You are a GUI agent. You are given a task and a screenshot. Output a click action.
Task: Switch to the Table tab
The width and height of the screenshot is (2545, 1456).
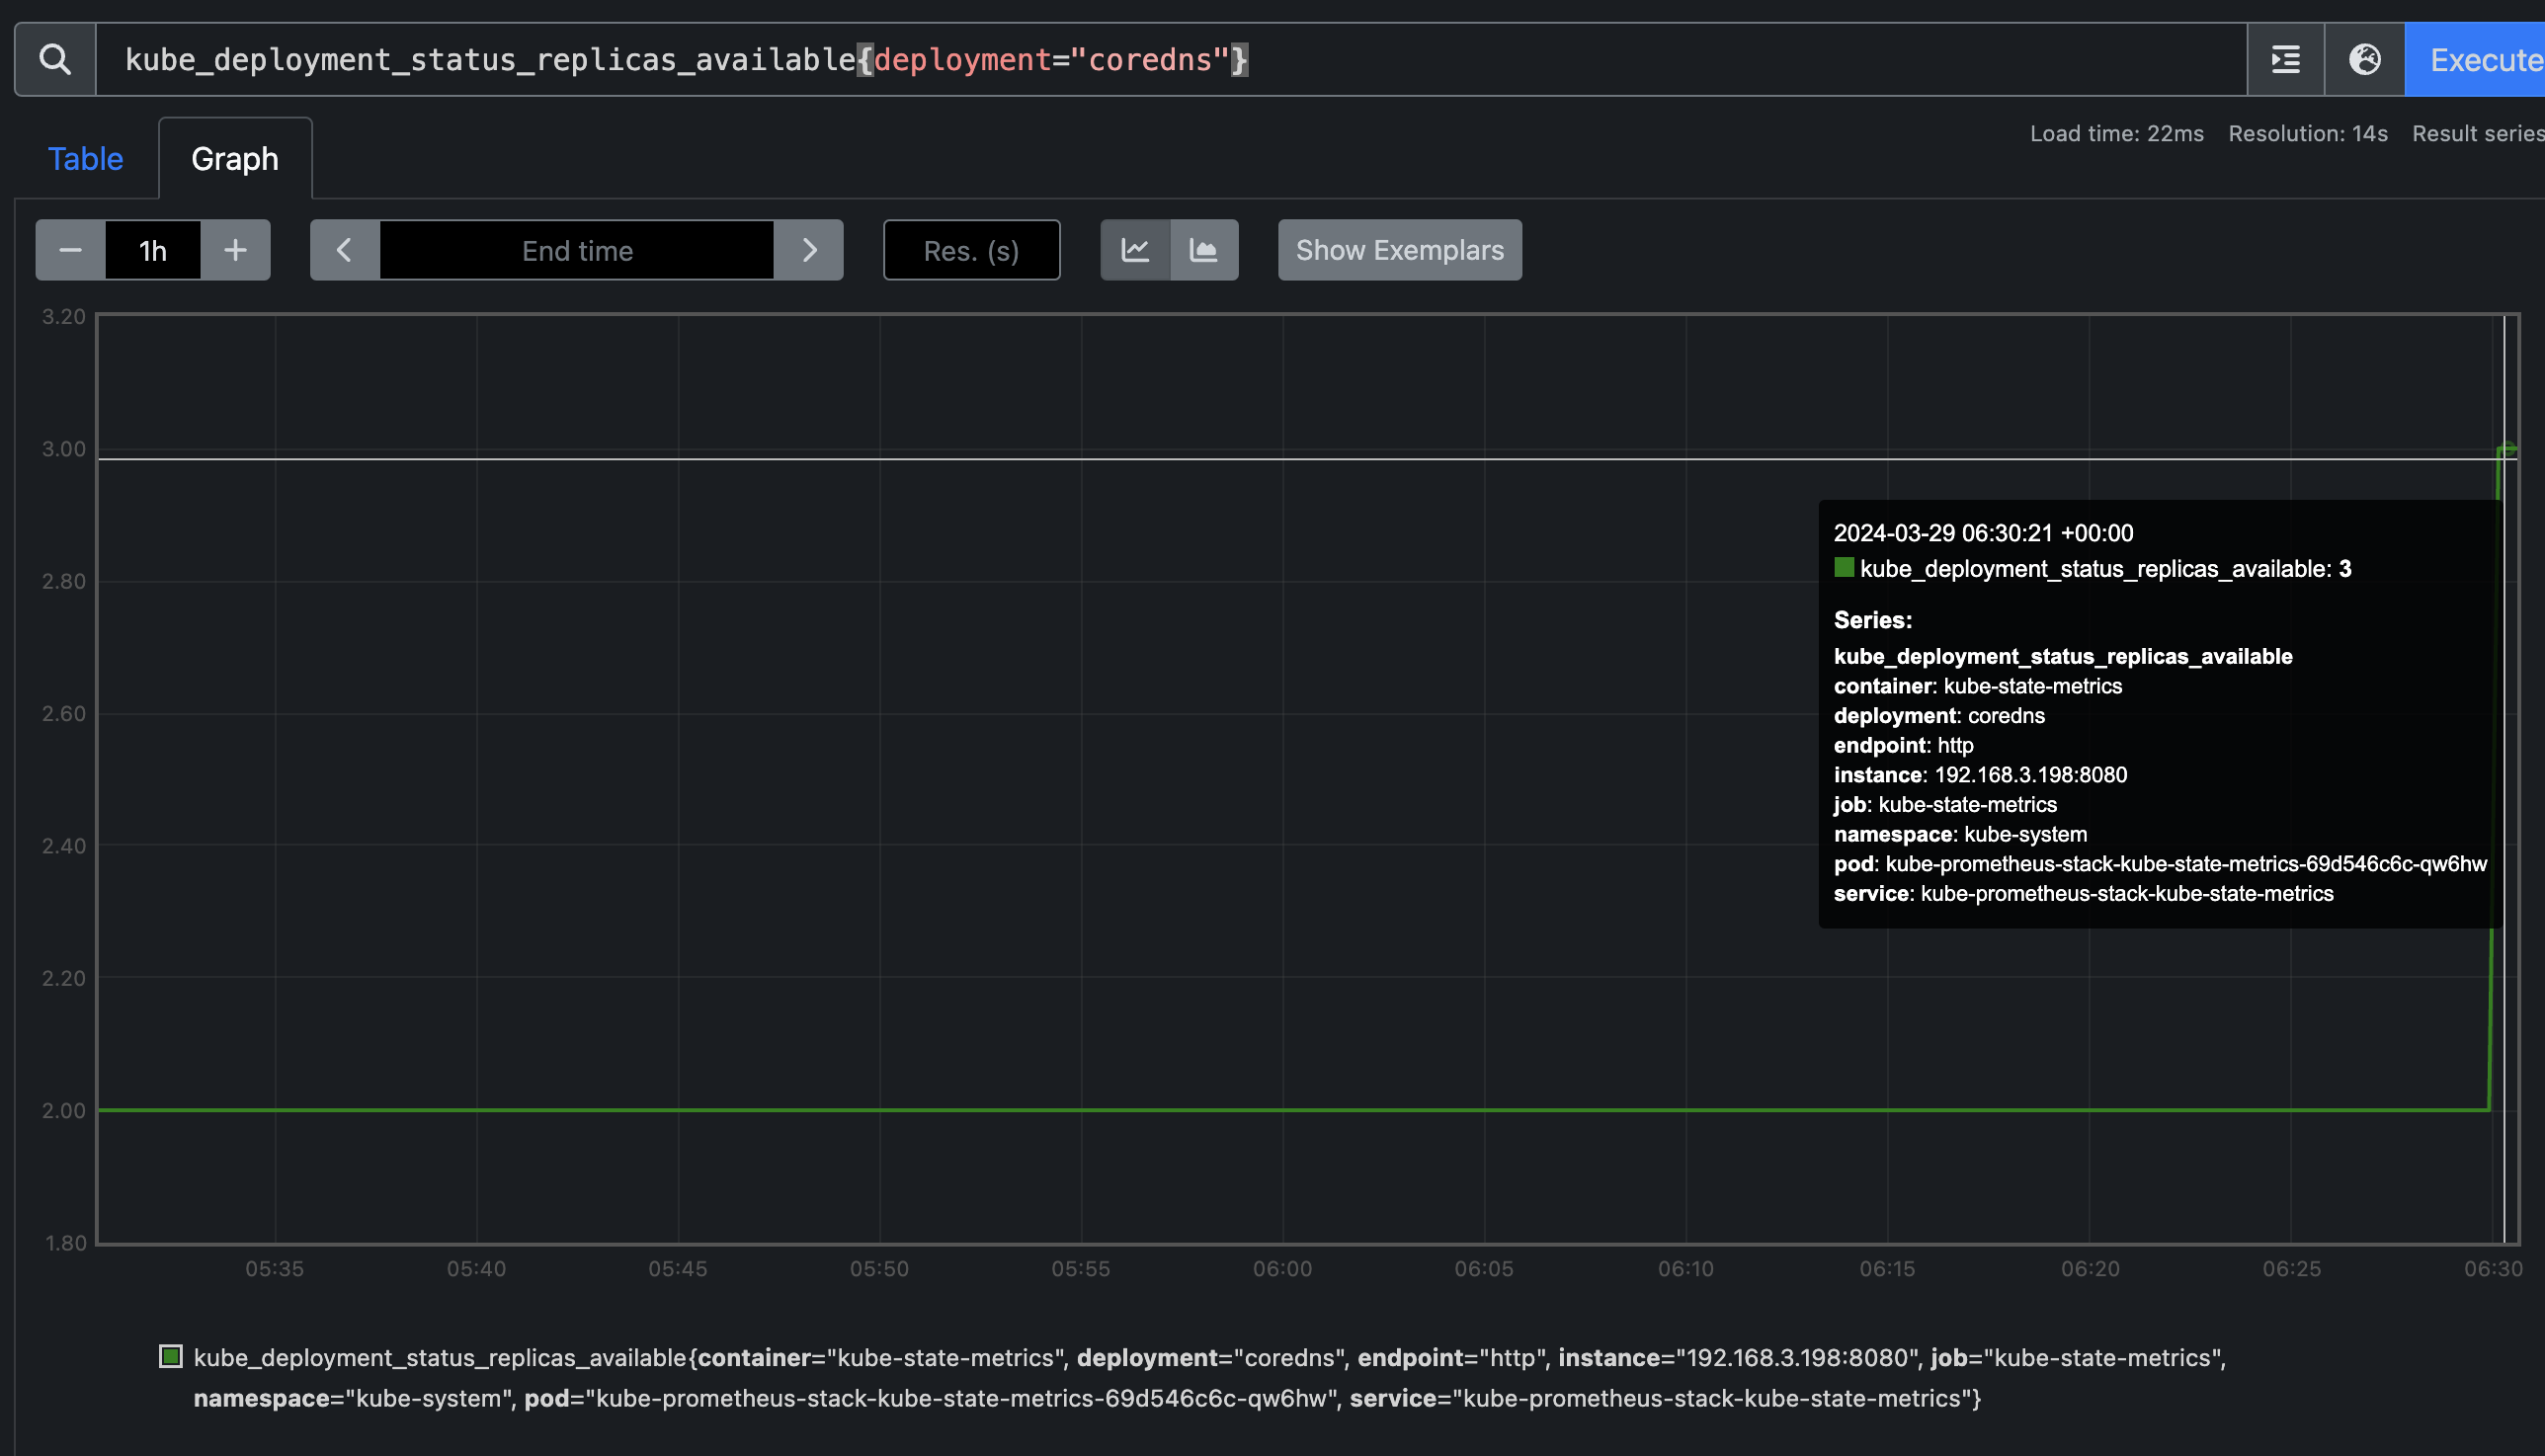click(85, 159)
